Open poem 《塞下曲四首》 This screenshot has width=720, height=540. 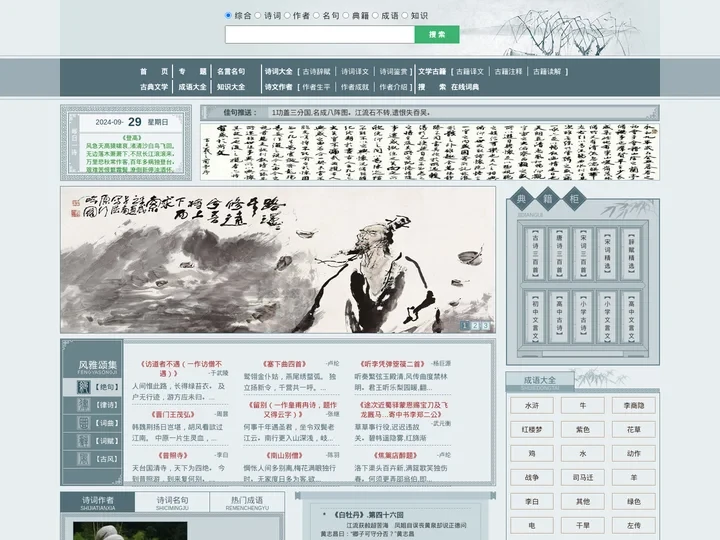285,364
